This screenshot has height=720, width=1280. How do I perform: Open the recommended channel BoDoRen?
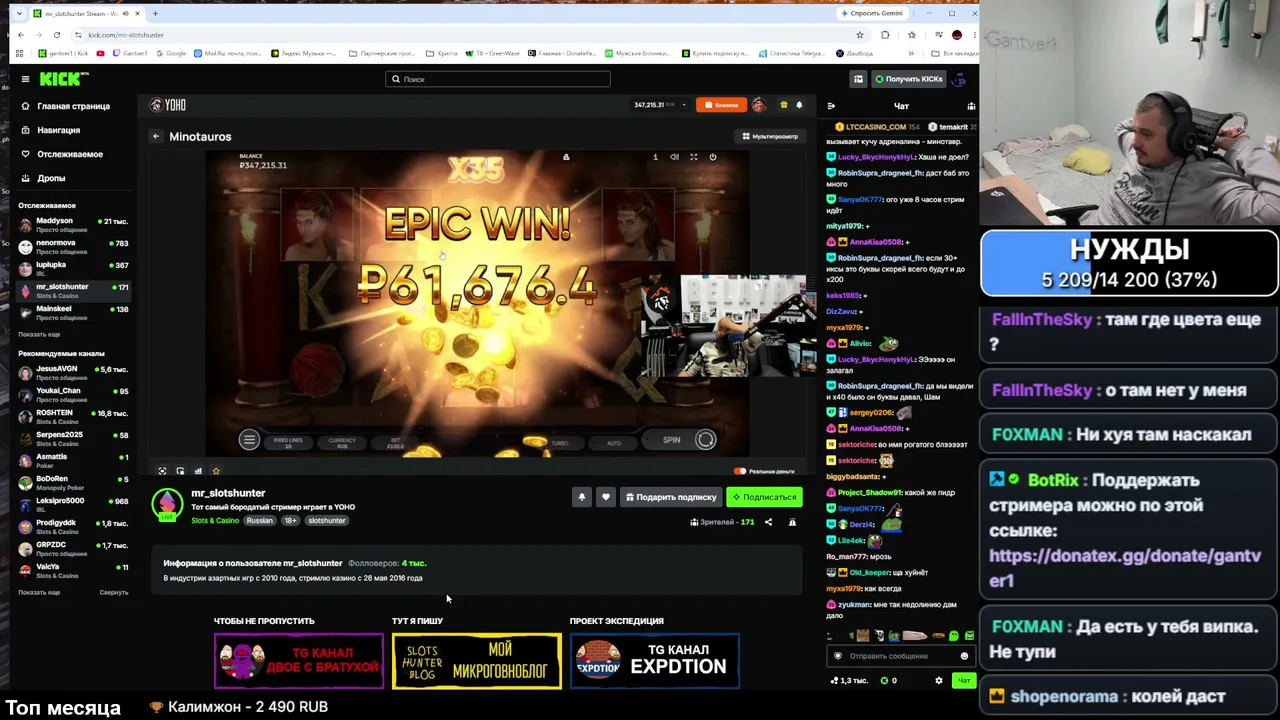pyautogui.click(x=72, y=482)
